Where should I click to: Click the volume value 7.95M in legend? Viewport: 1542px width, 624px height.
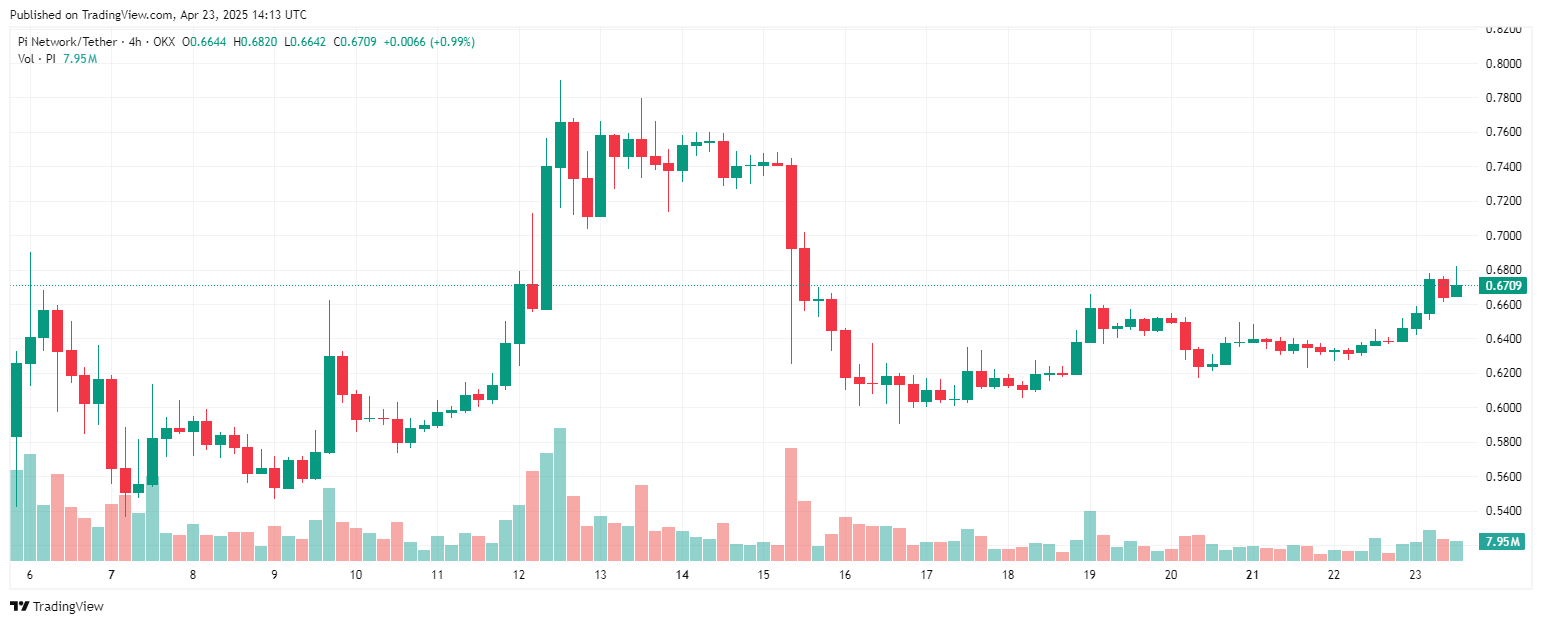[x=80, y=59]
